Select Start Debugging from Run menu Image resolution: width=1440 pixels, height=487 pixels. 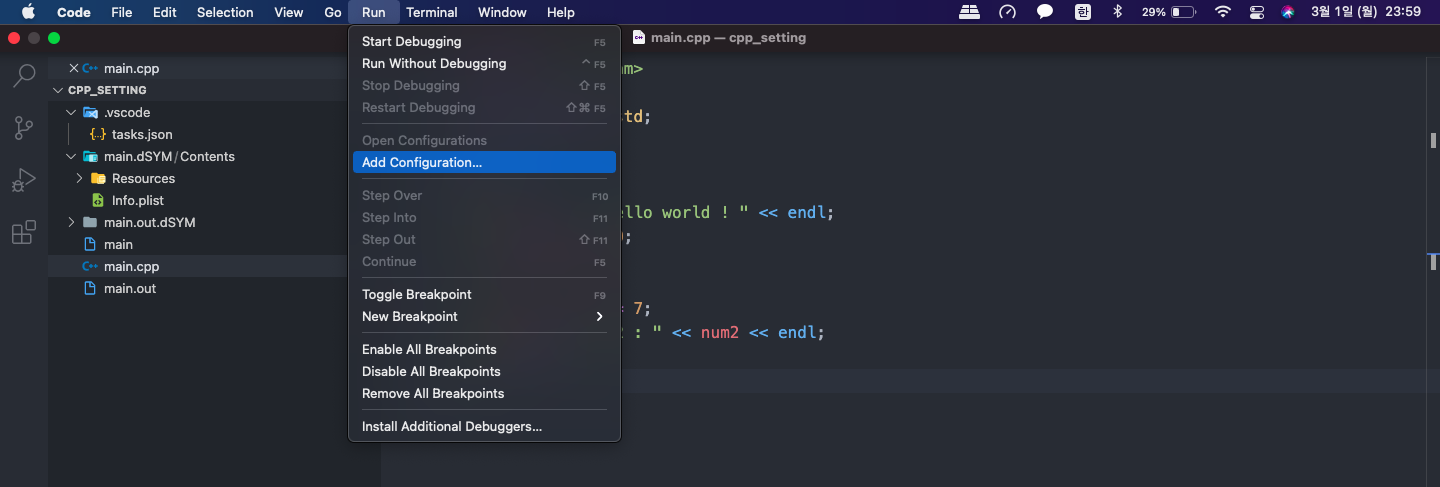pyautogui.click(x=484, y=42)
